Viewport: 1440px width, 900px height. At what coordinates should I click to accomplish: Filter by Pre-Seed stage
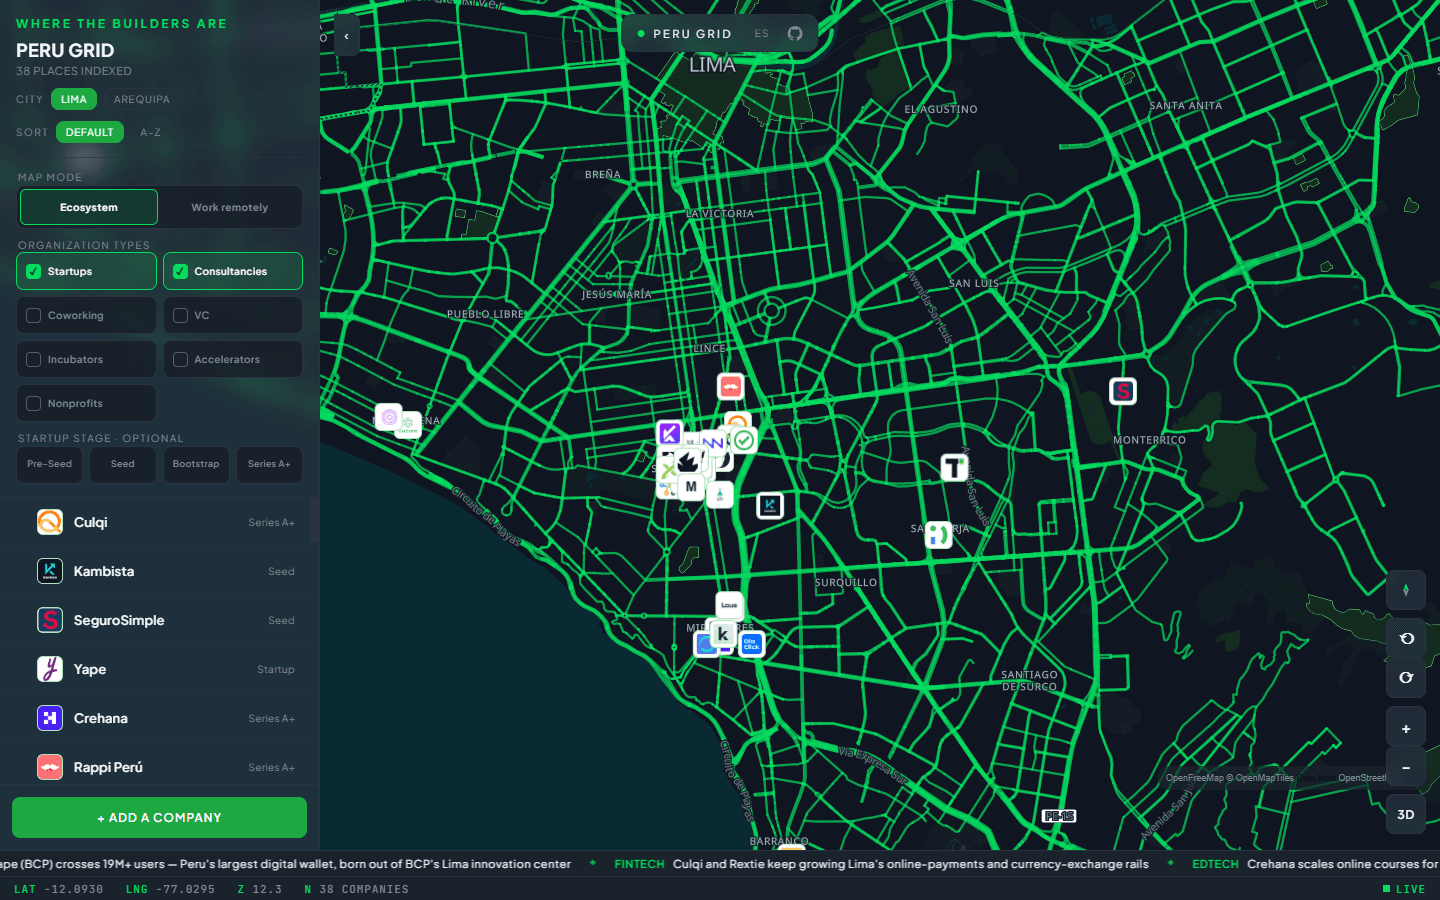tap(49, 464)
